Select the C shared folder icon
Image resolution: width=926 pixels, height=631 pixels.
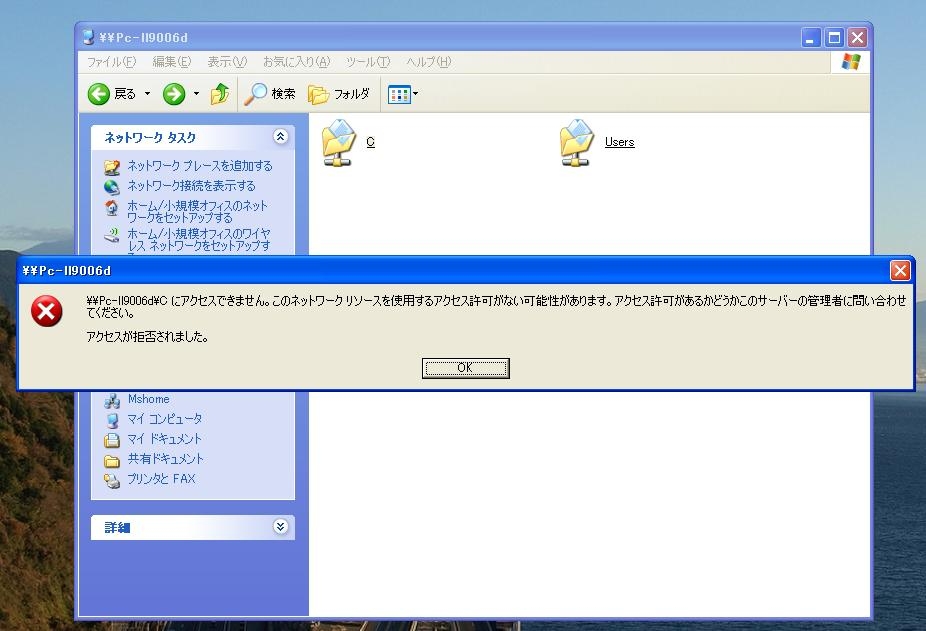[338, 142]
